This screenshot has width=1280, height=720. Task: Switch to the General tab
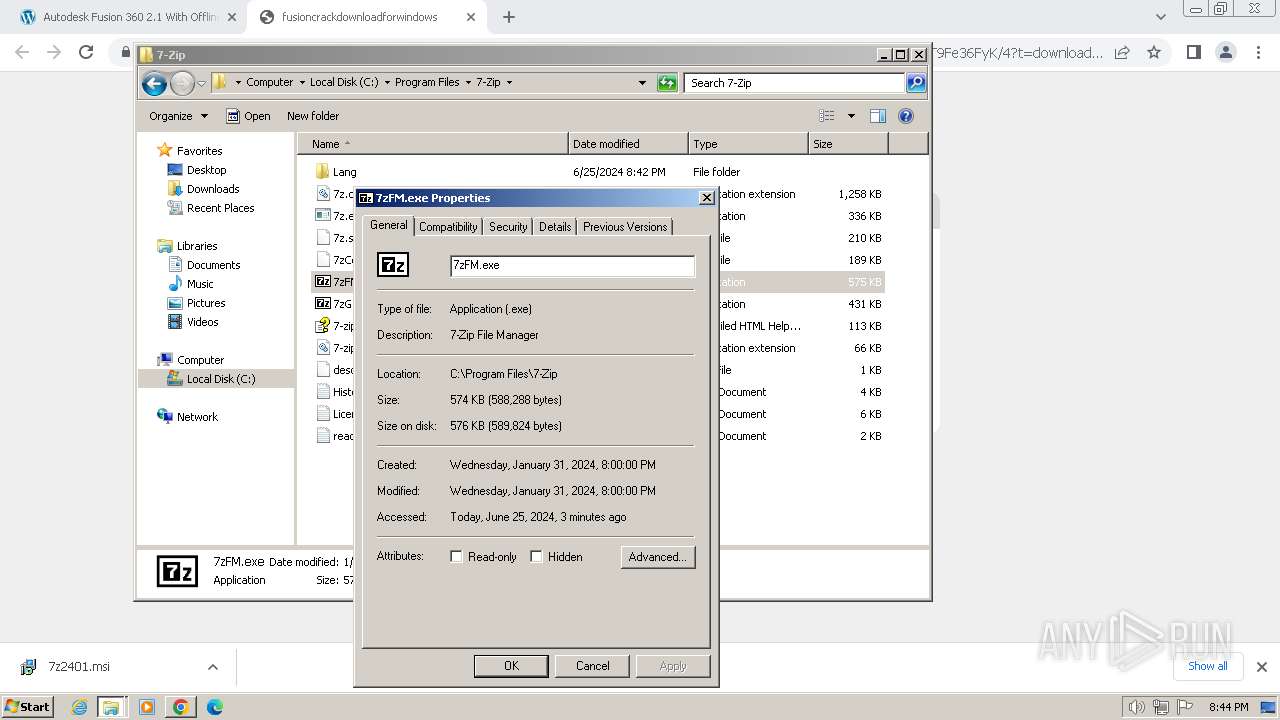point(389,226)
